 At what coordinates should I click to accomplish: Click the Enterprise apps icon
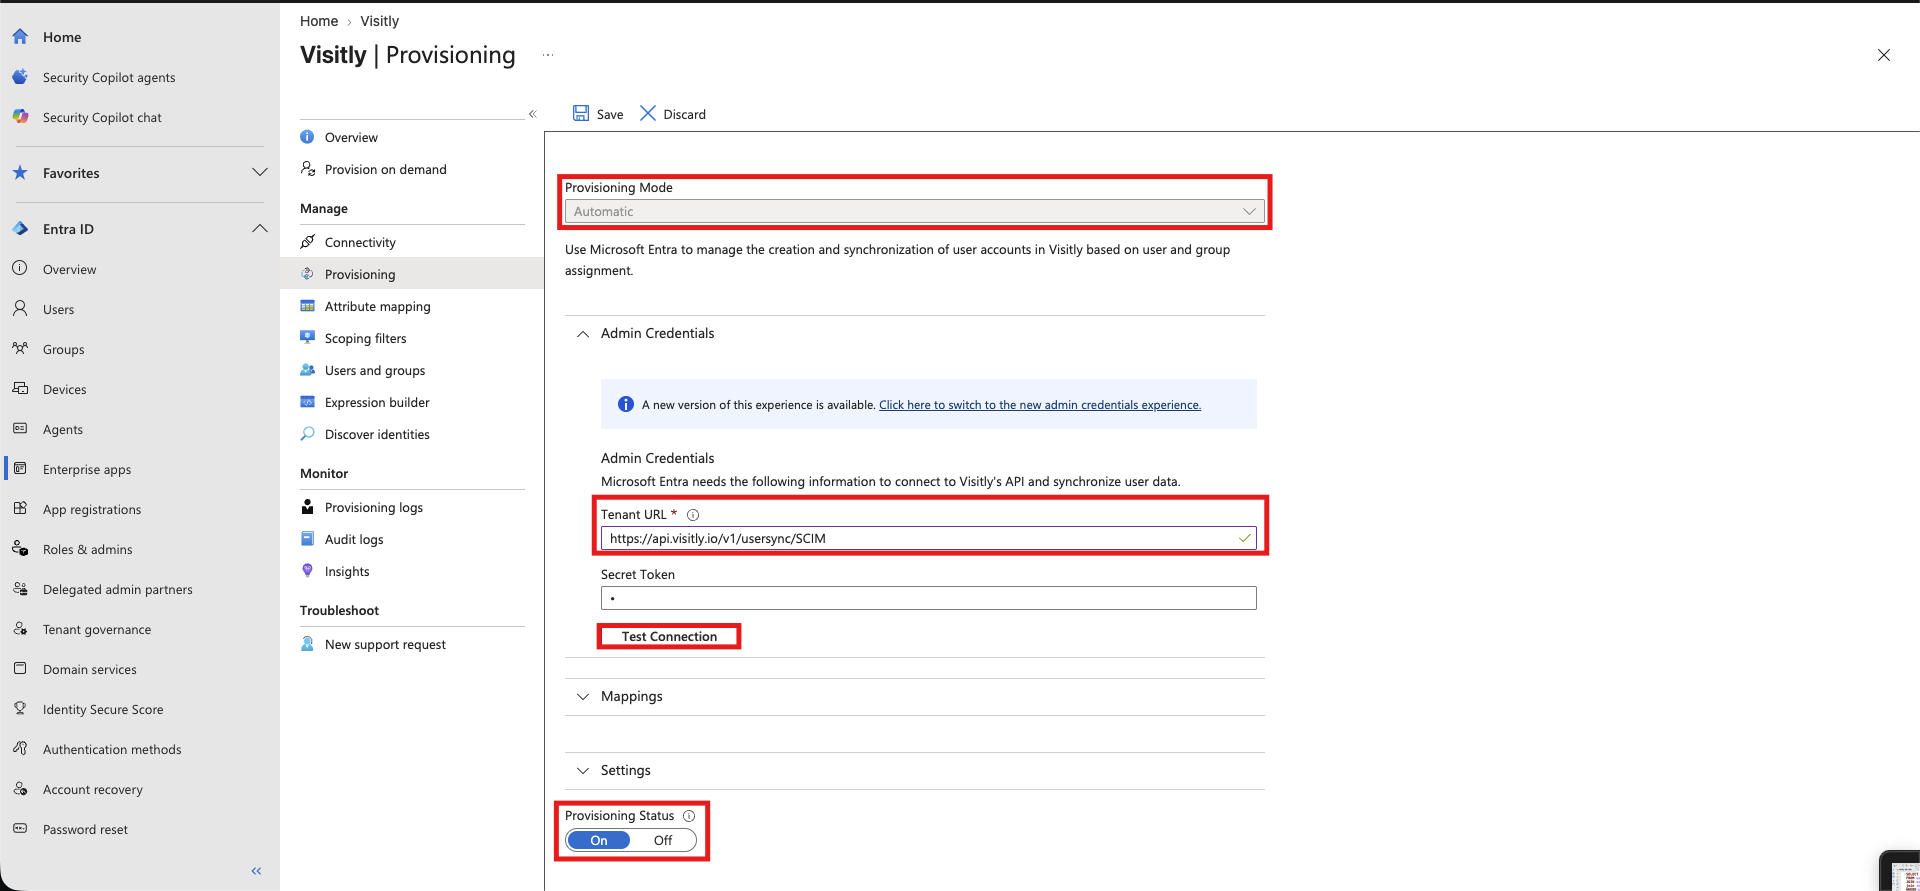pyautogui.click(x=20, y=469)
